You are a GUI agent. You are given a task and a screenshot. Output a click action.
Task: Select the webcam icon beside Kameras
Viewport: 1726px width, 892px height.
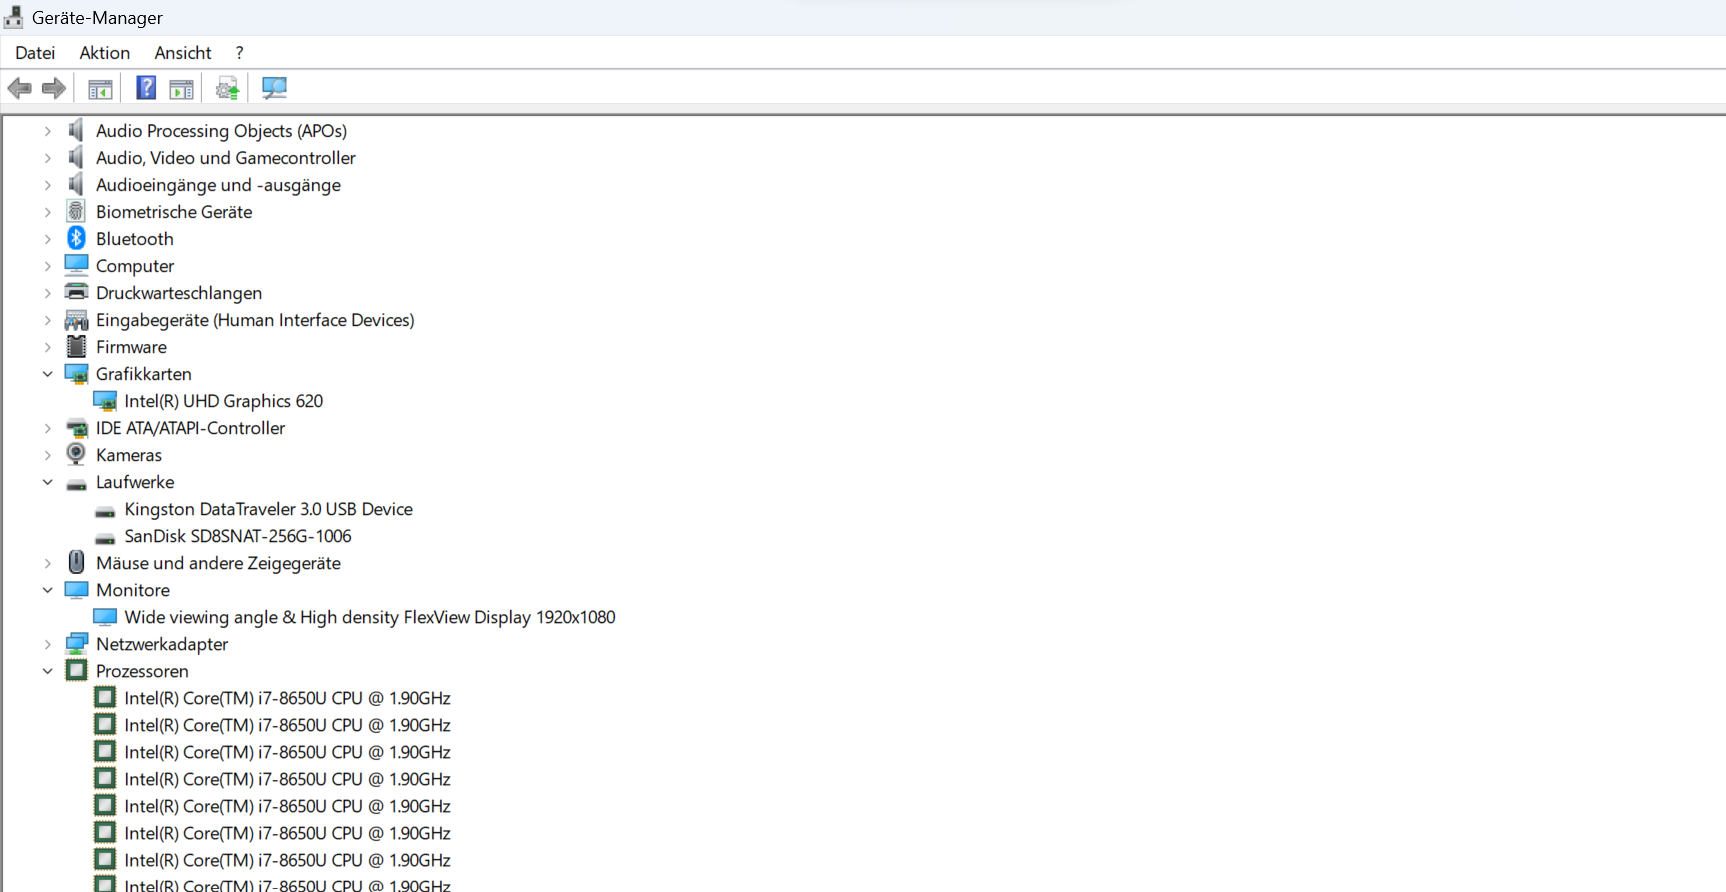76,454
